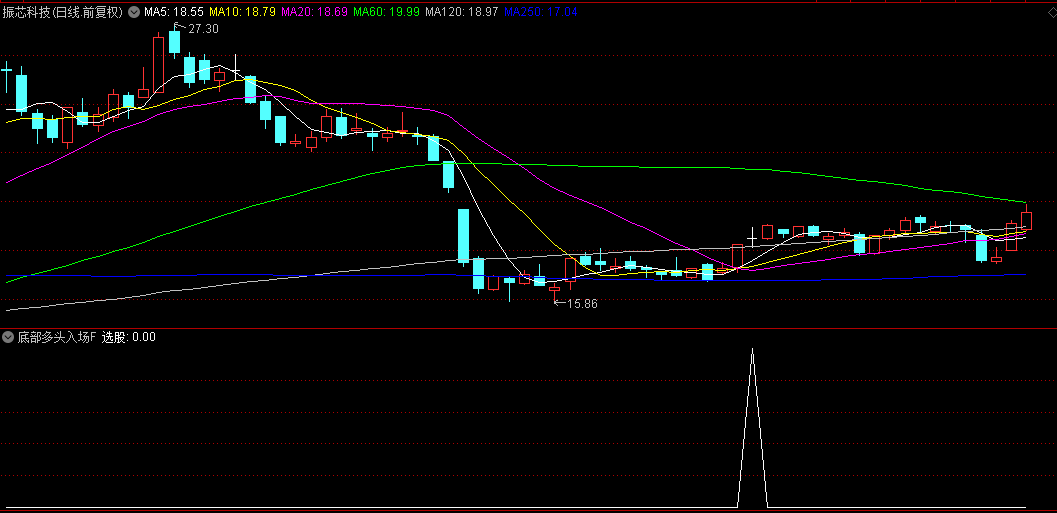Click the 底部多头入场F indicator name
The width and height of the screenshot is (1057, 513).
click(57, 337)
